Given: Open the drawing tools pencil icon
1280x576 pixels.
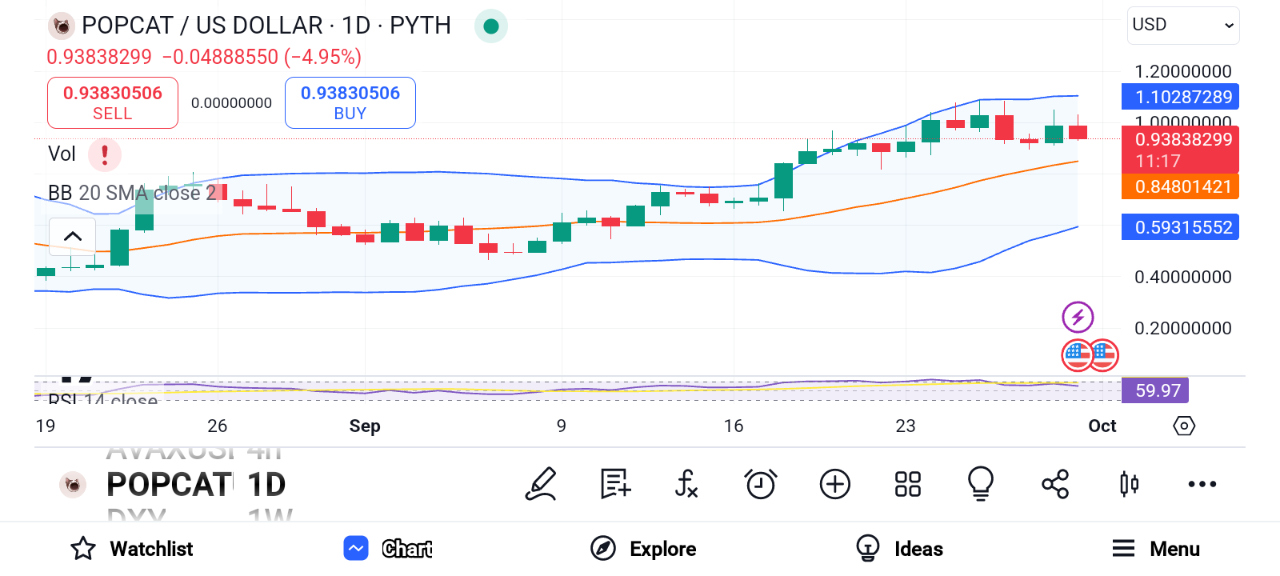Looking at the screenshot, I should coord(541,484).
